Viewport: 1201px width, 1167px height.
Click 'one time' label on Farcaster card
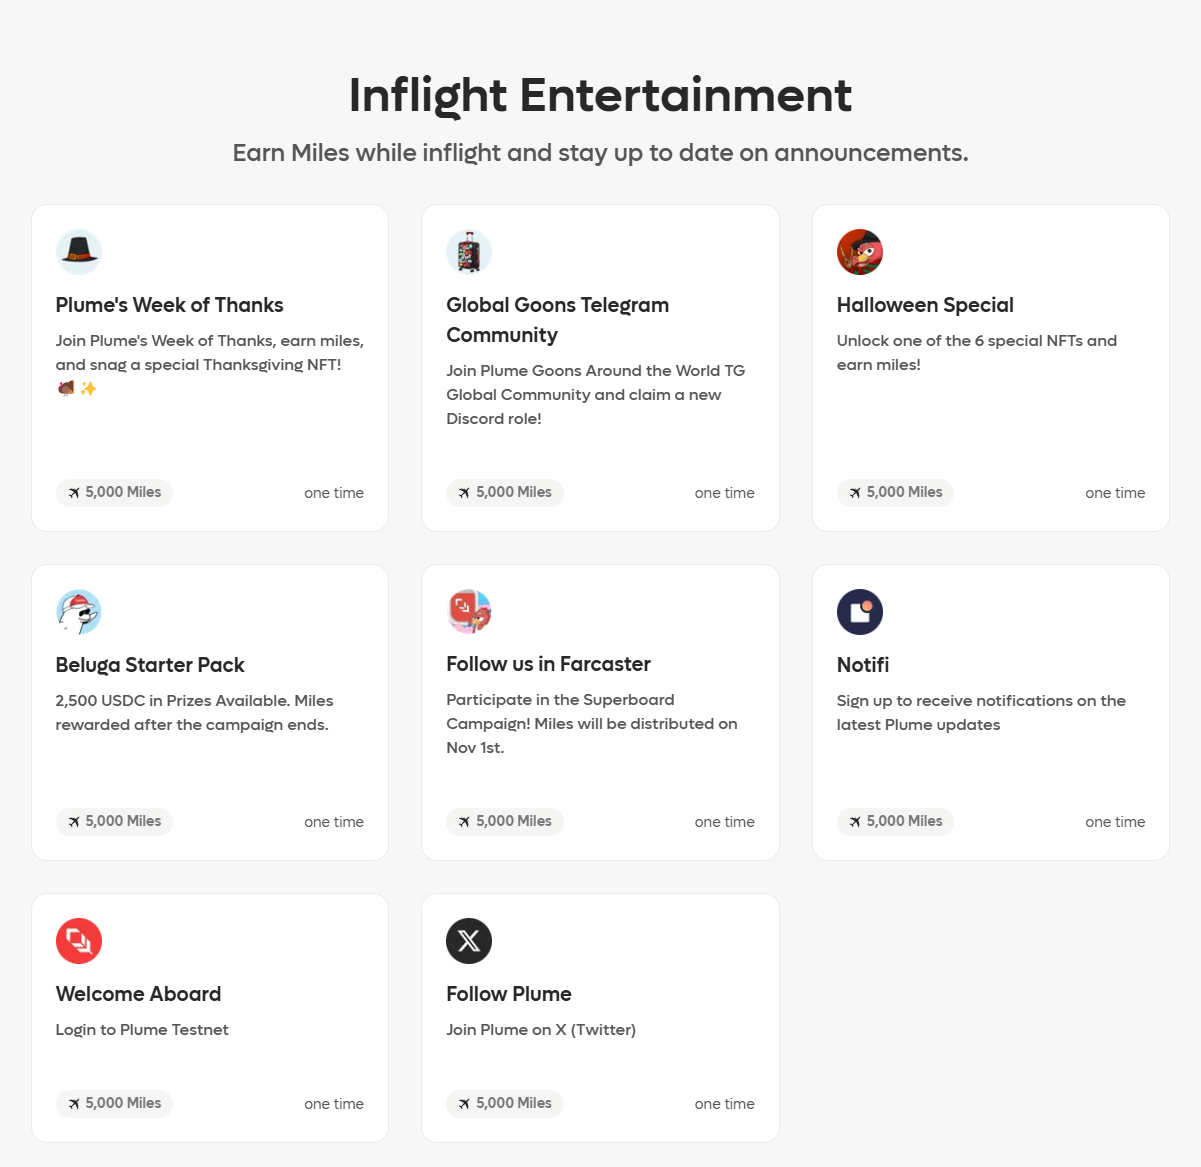[x=725, y=822]
